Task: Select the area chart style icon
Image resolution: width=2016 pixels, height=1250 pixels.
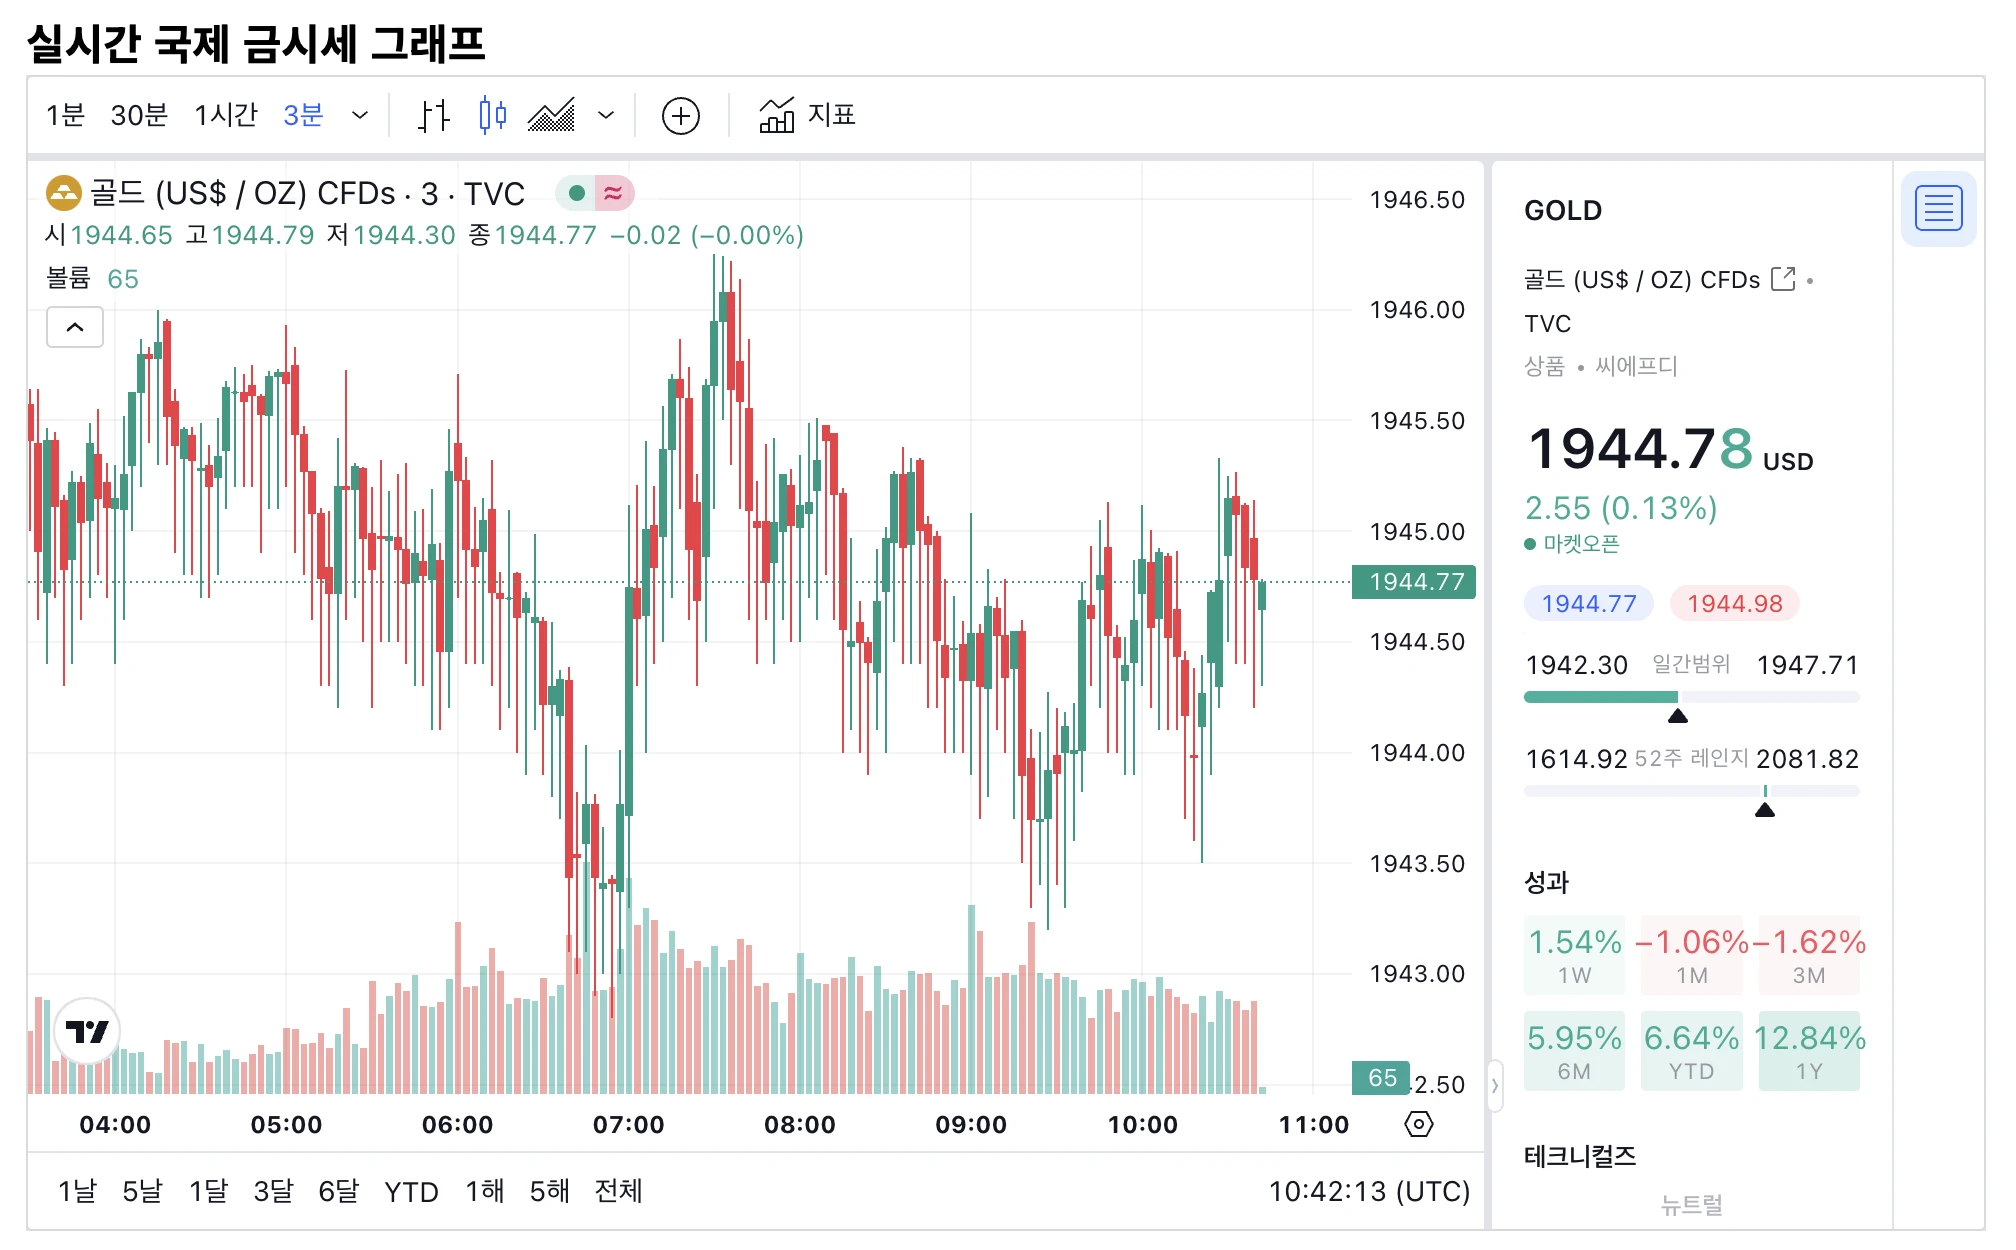Action: (552, 116)
